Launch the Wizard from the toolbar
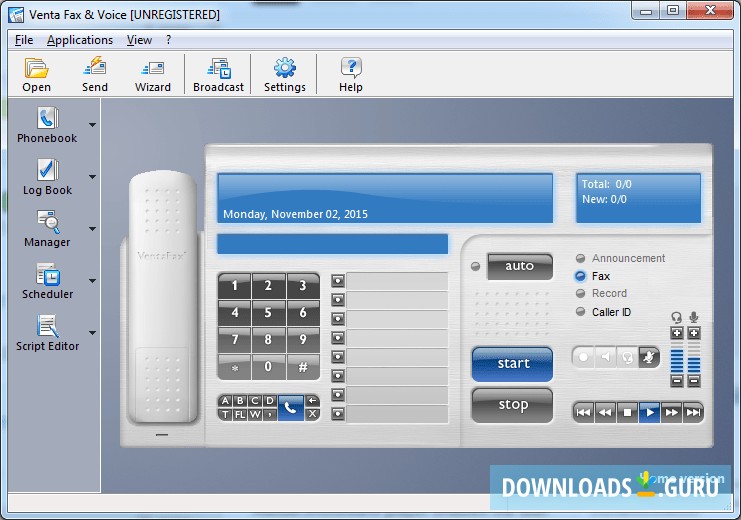 point(153,74)
